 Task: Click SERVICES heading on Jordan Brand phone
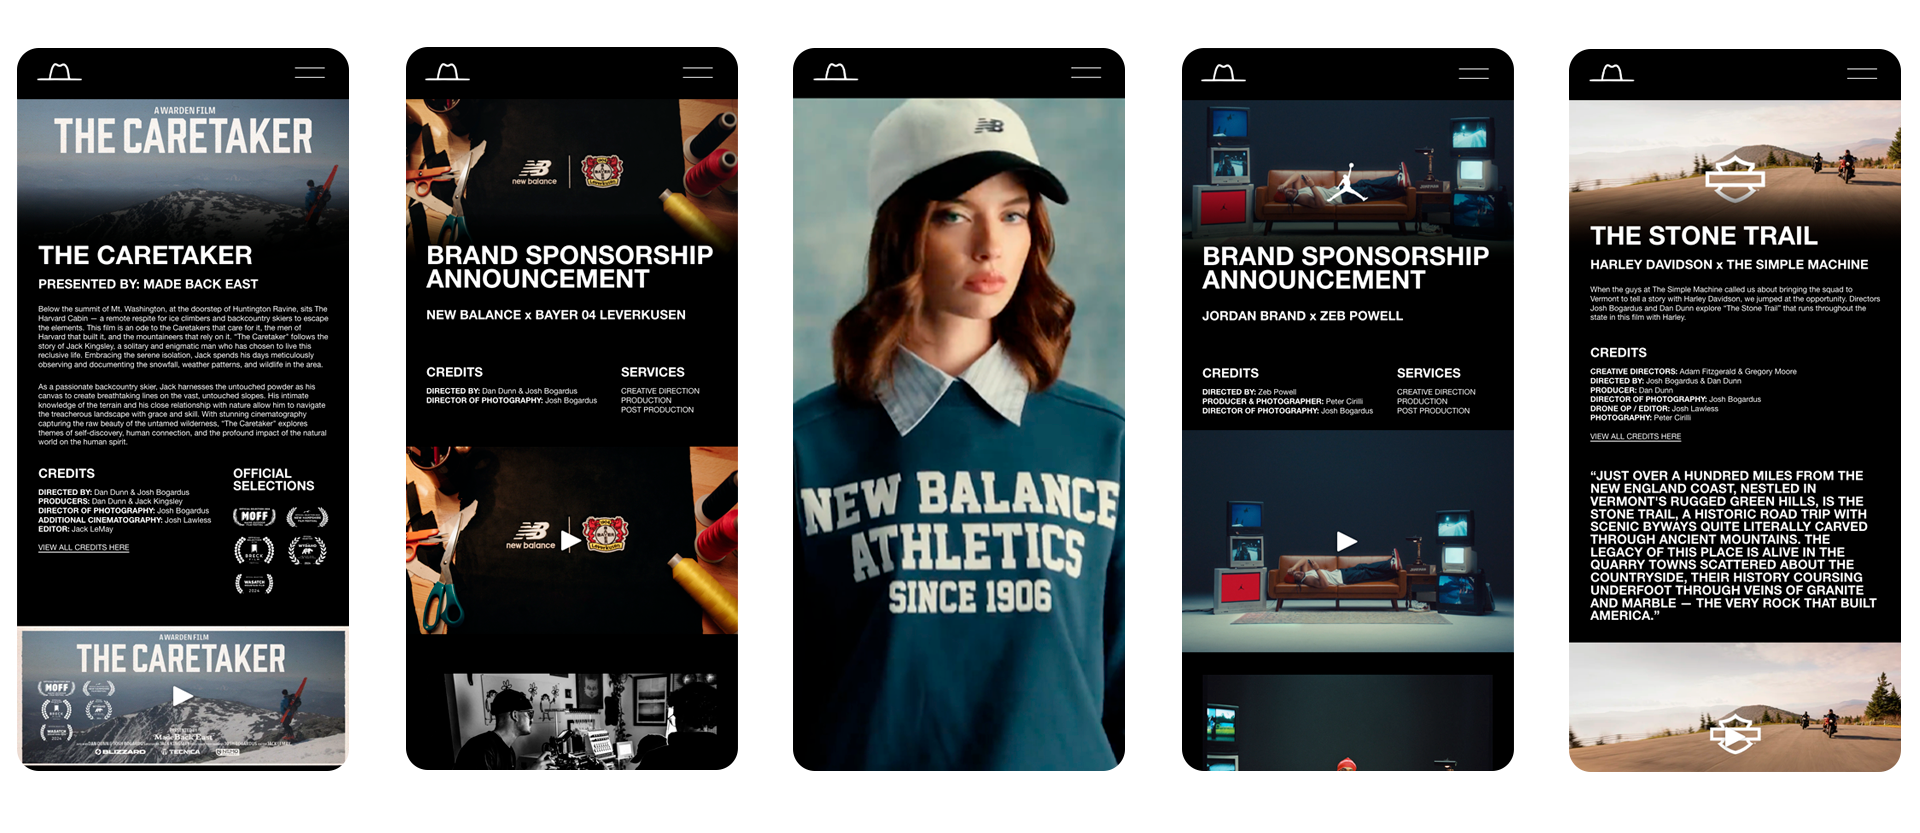(1428, 373)
